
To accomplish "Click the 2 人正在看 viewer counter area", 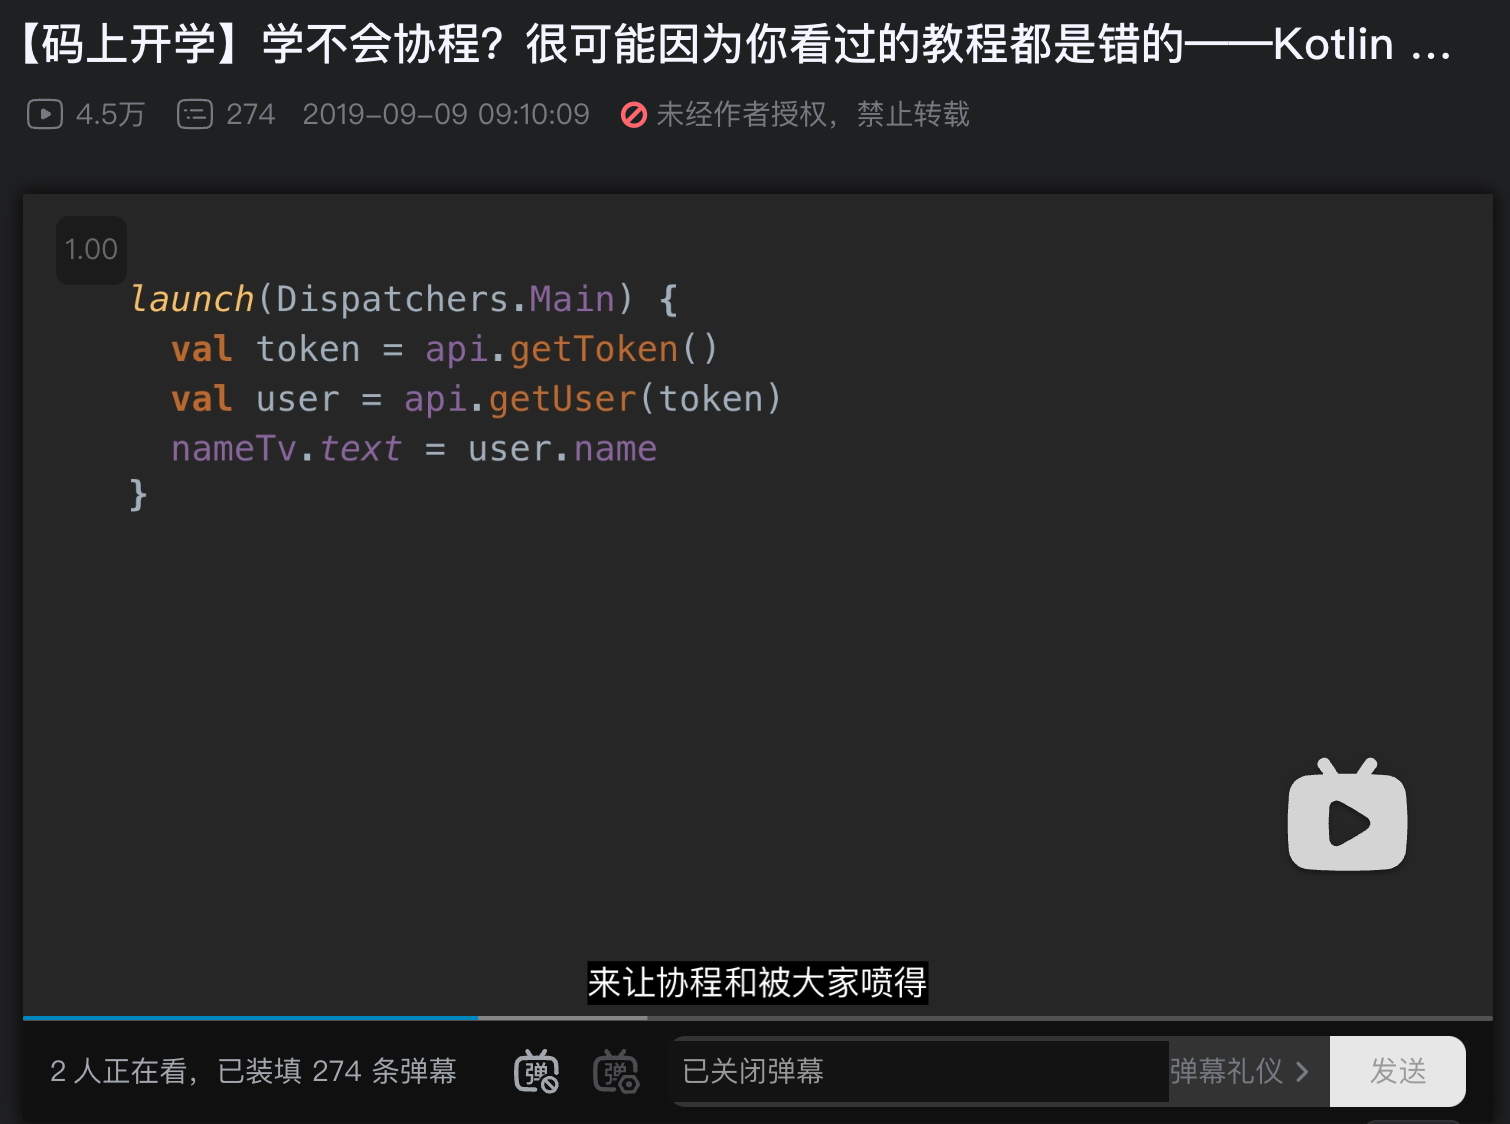I will pos(254,1071).
